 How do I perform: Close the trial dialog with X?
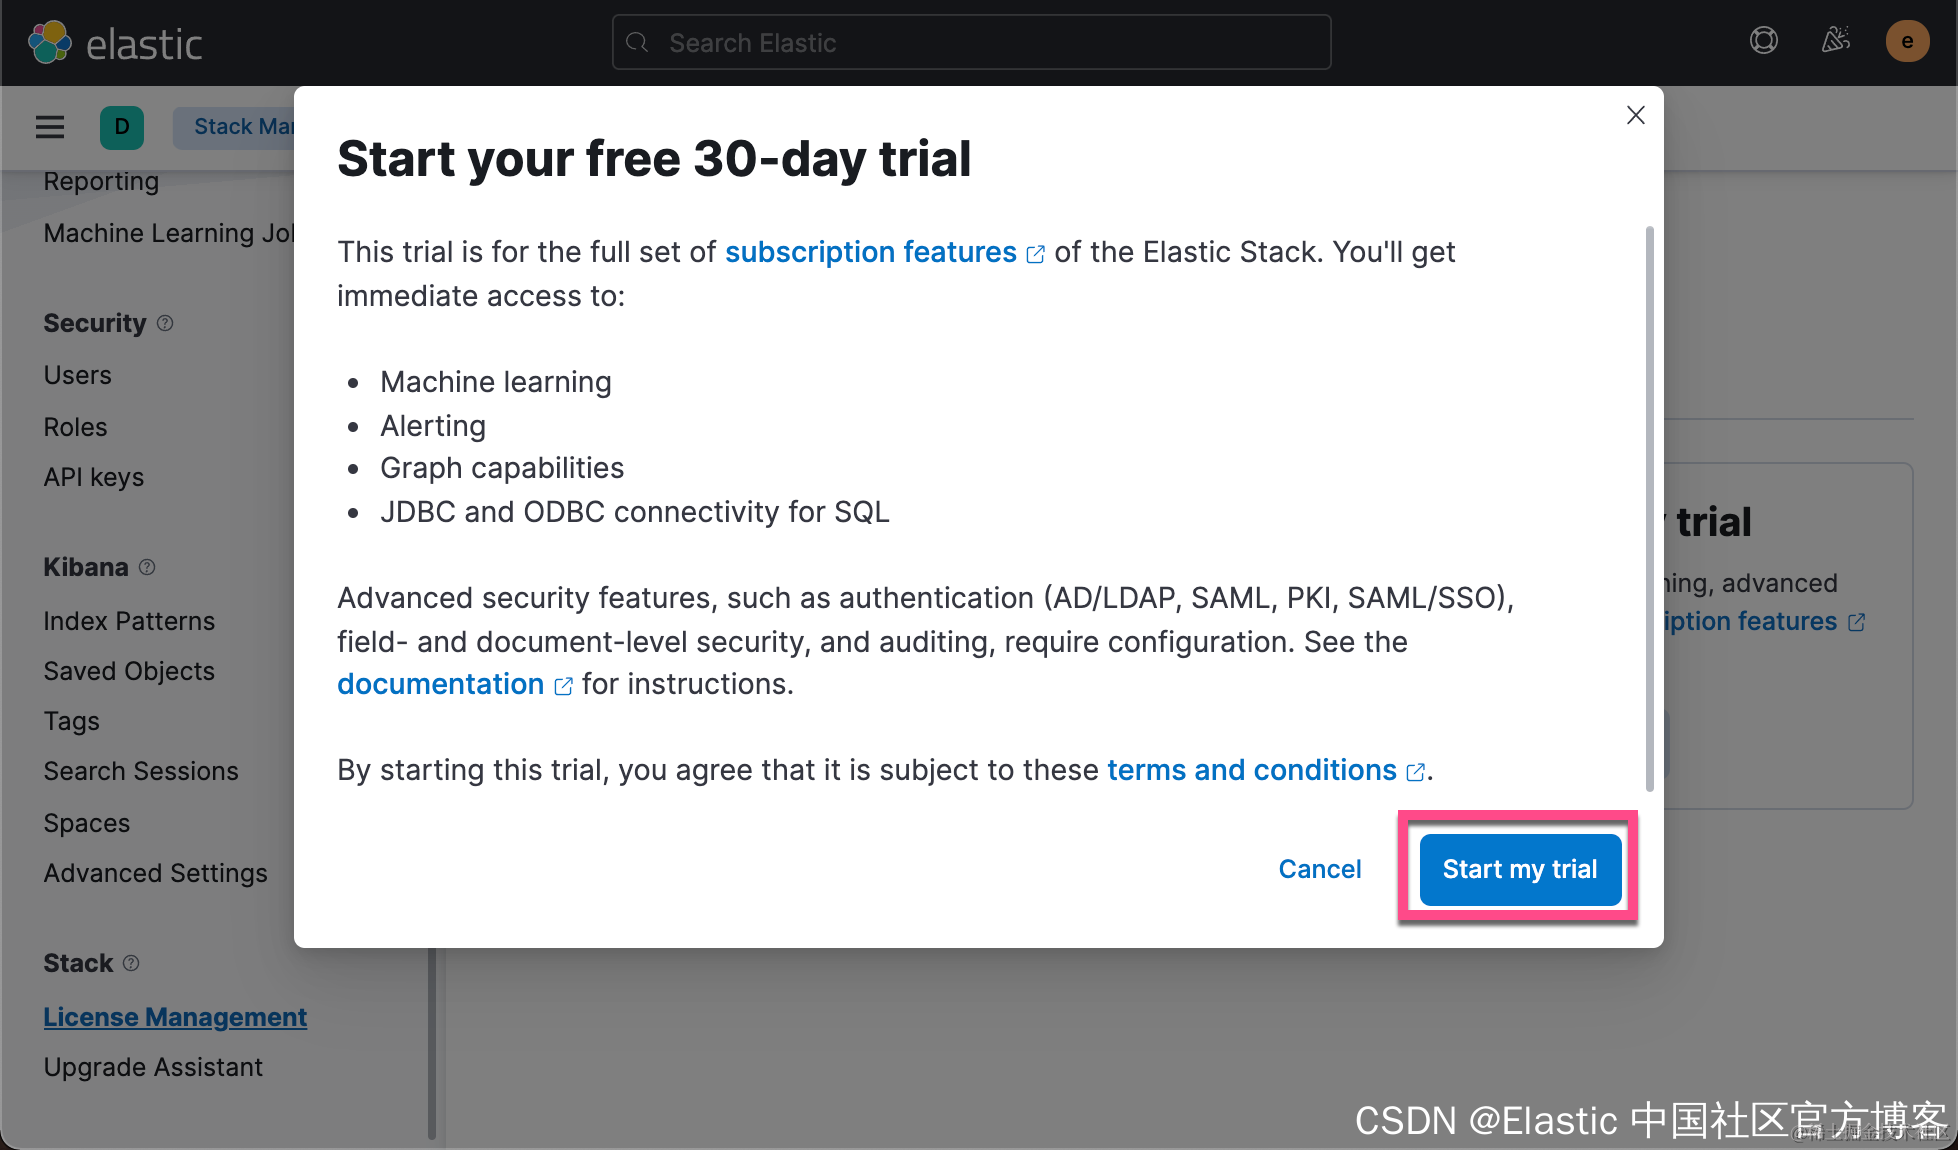click(x=1636, y=115)
